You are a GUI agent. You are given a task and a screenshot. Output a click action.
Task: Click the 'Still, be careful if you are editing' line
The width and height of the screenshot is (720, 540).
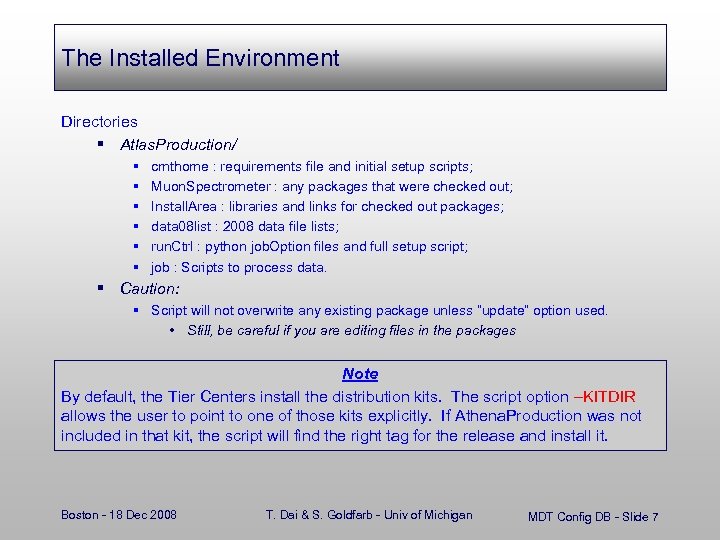click(x=352, y=331)
